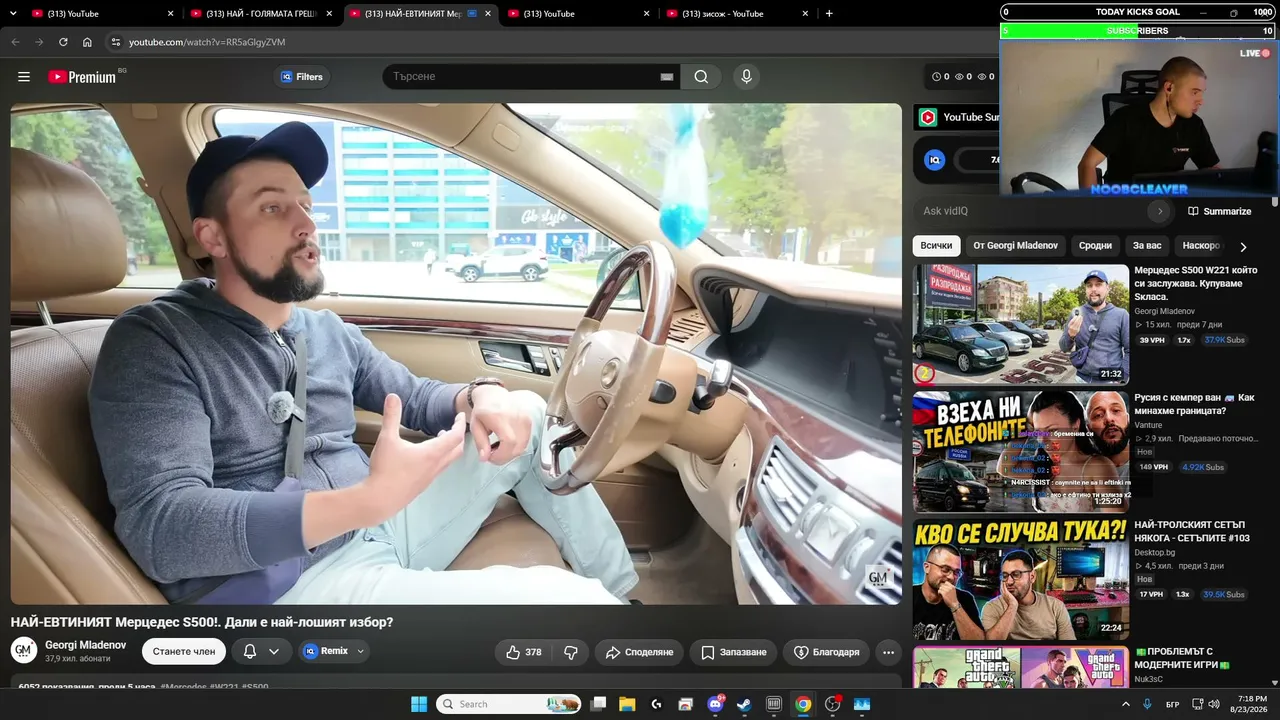
Task: Open 'Русия с кемпер ван' video thumbnail
Action: 1021,451
